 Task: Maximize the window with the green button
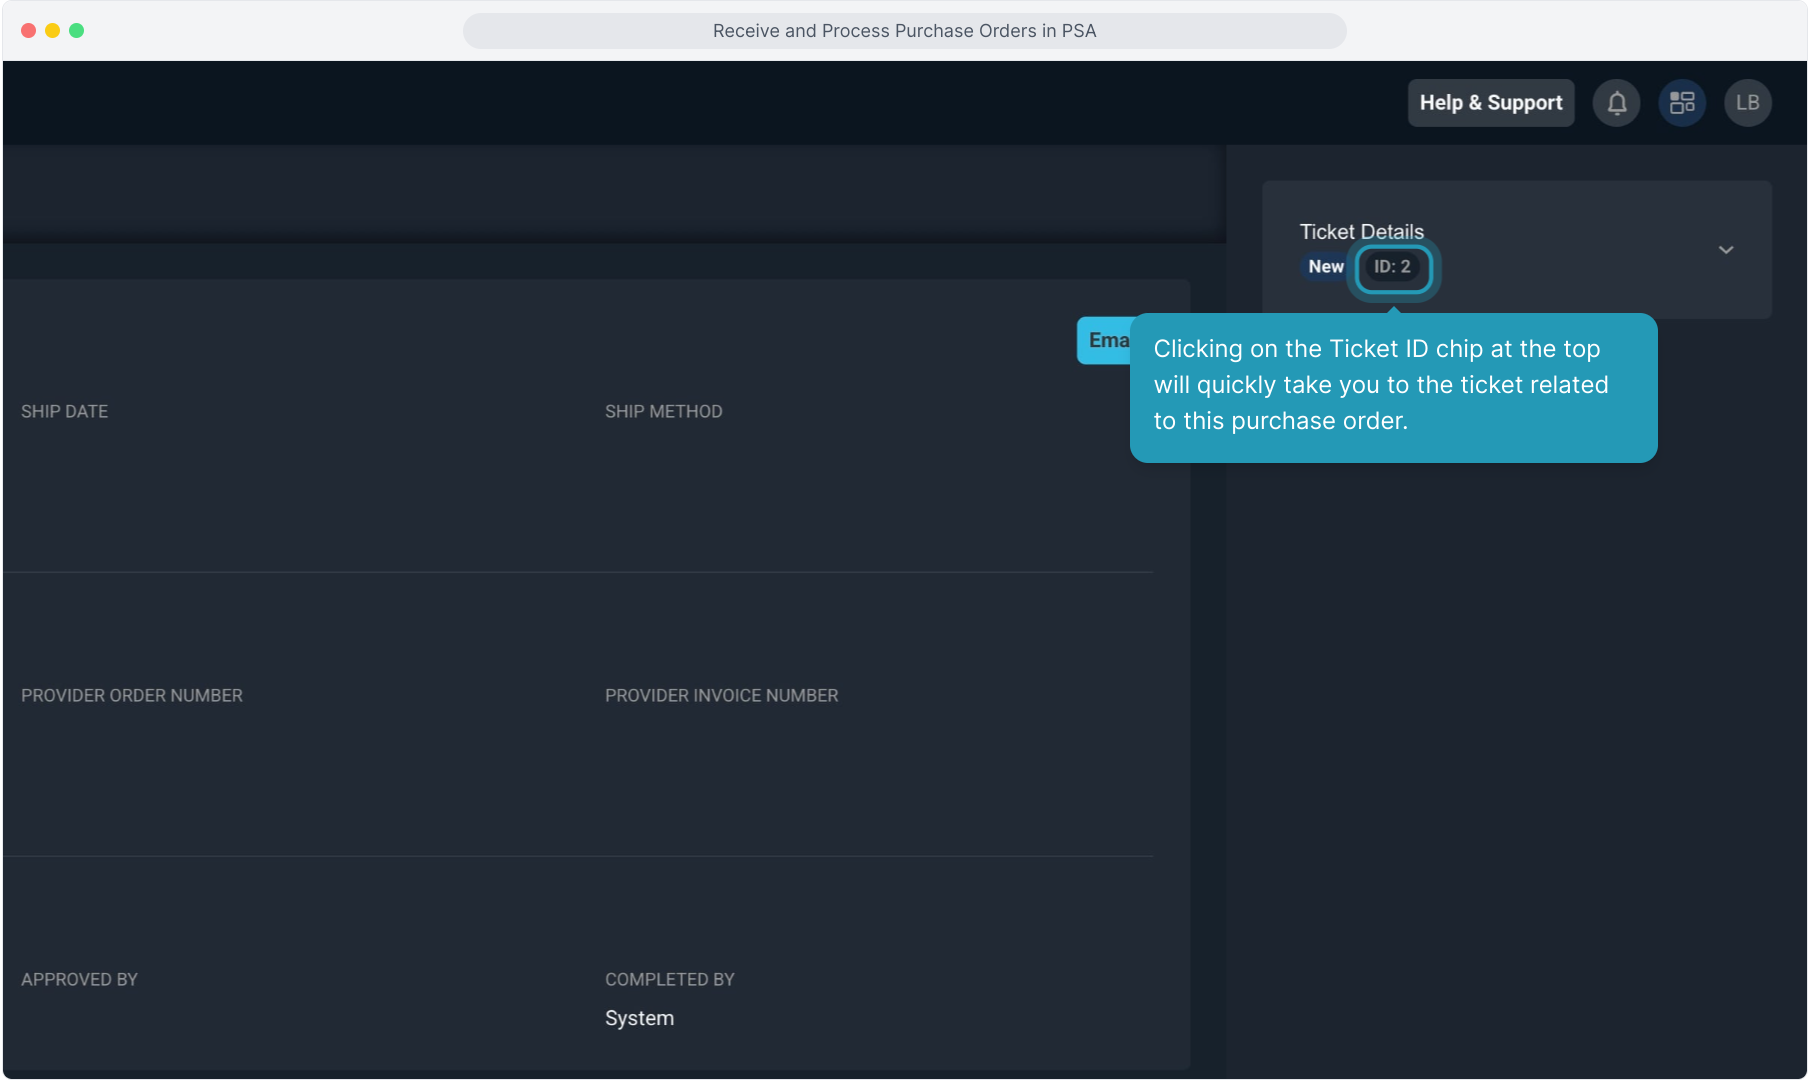pyautogui.click(x=76, y=31)
